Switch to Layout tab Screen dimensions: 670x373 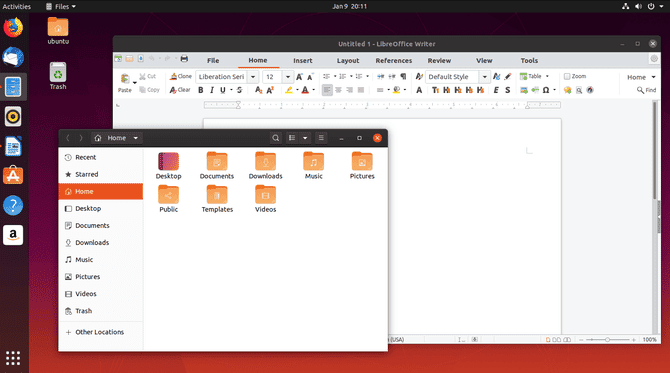click(348, 61)
